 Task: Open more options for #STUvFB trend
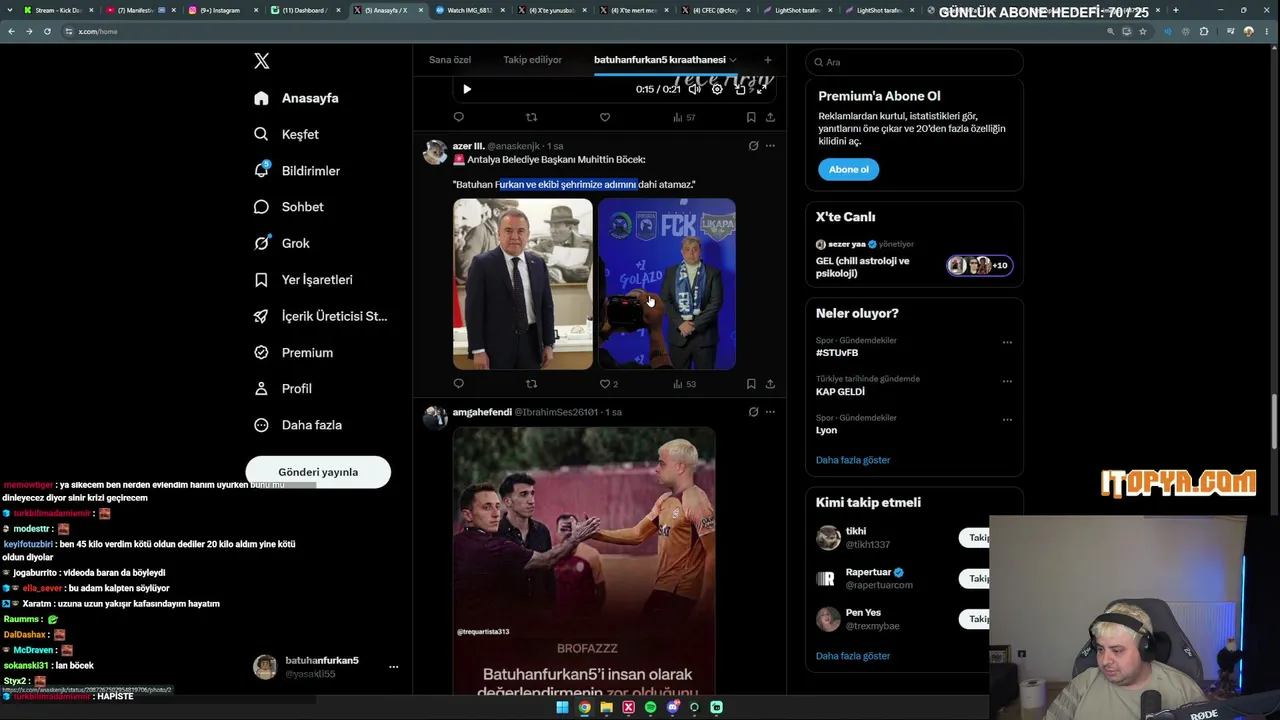(x=1007, y=342)
